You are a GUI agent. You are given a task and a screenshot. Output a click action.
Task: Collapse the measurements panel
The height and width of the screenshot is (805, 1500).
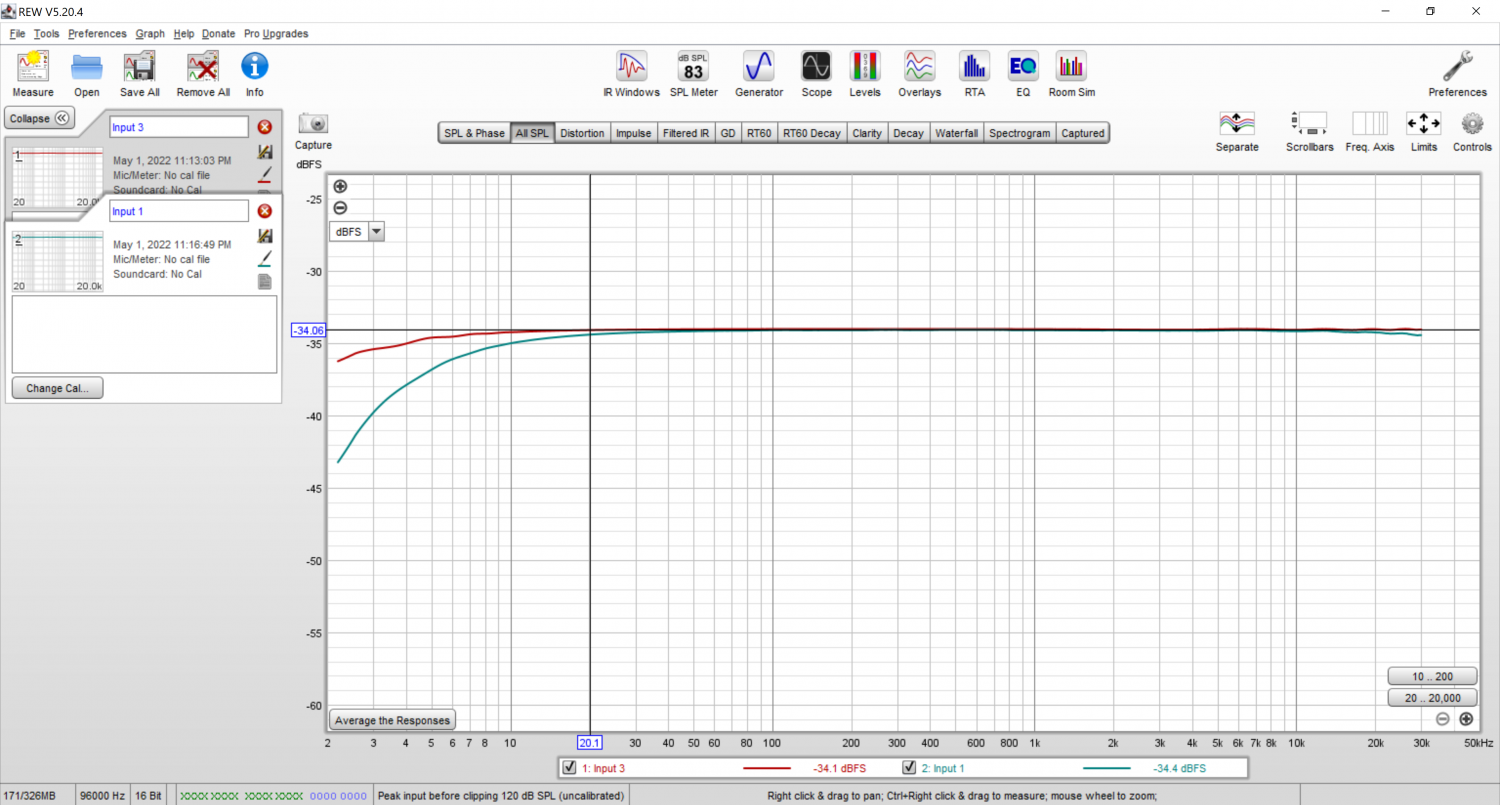[40, 118]
